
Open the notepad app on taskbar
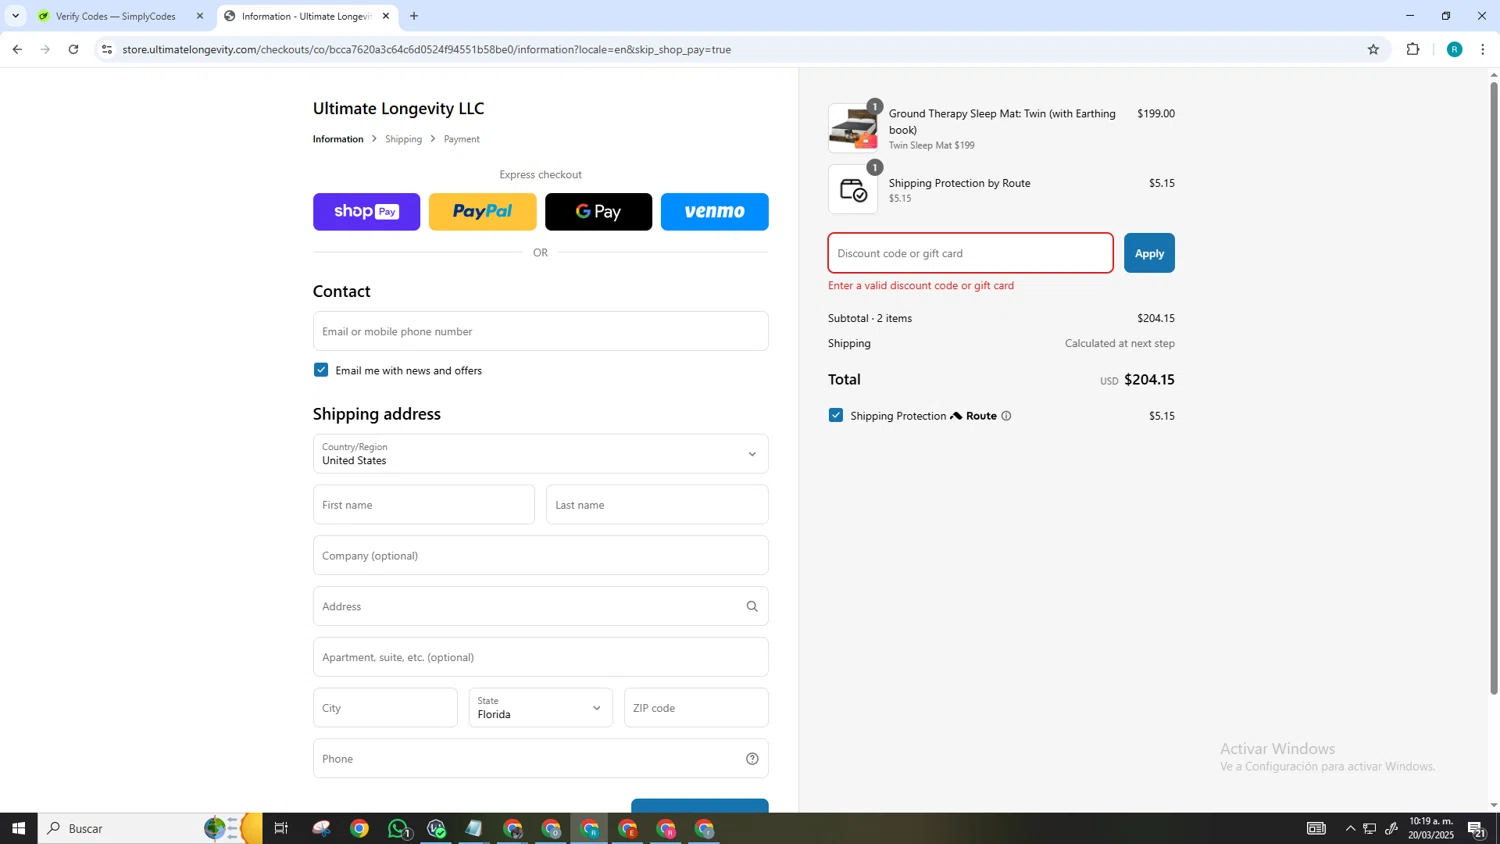tap(474, 828)
